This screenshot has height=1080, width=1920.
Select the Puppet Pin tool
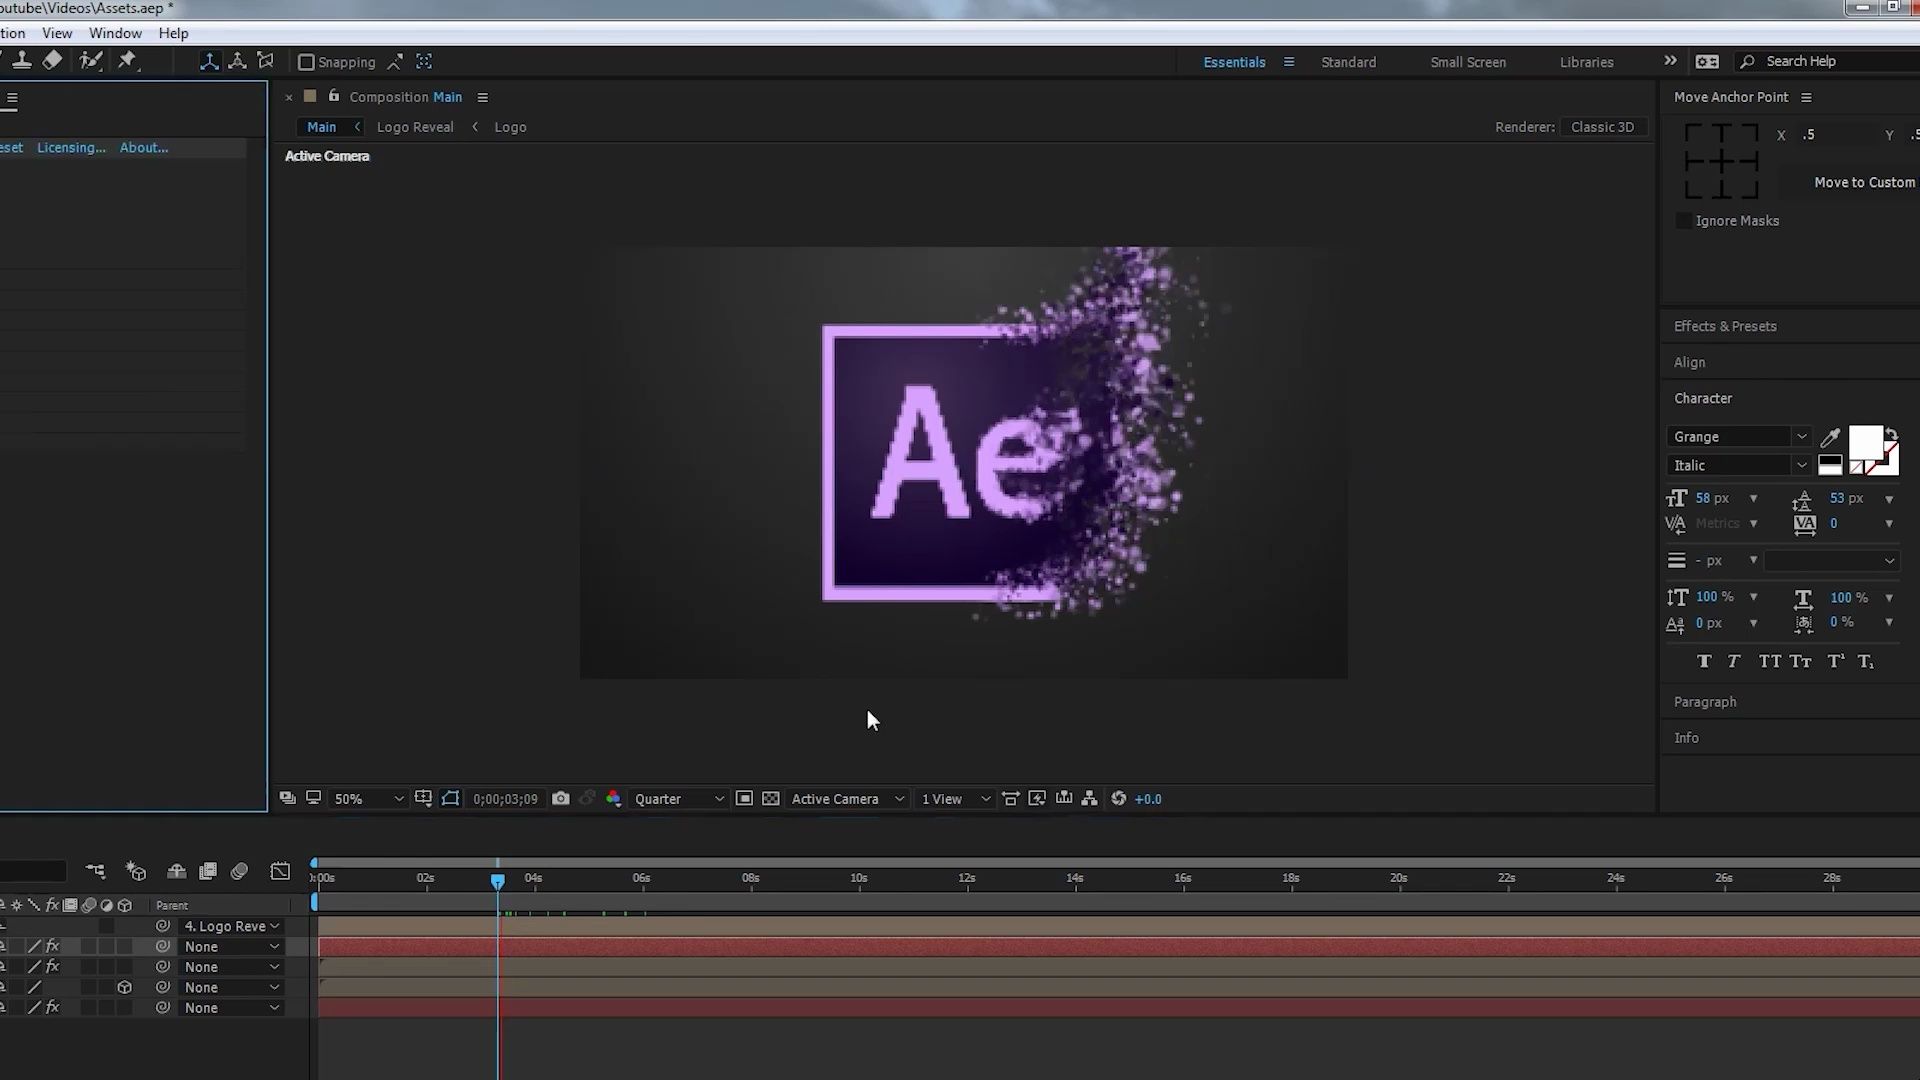[127, 61]
